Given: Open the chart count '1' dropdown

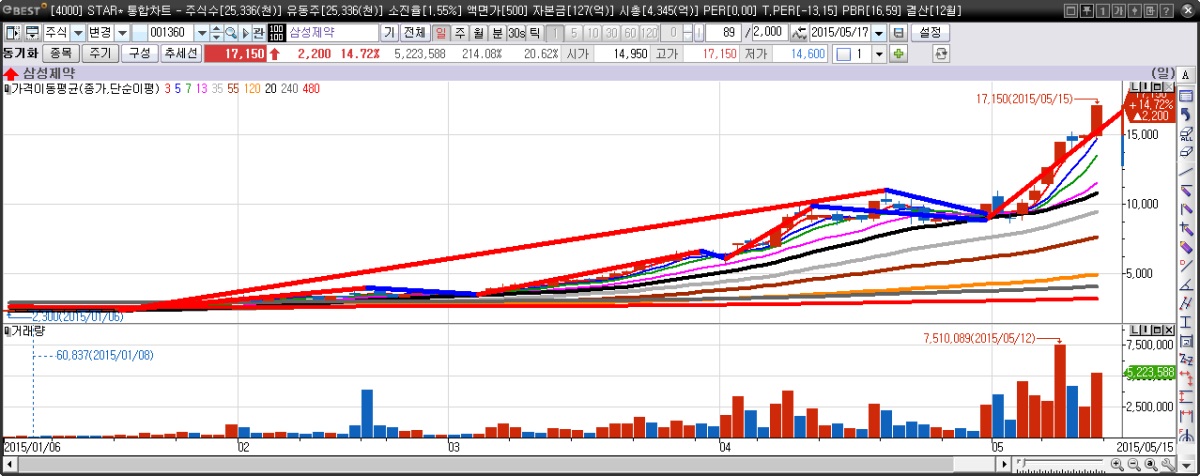Looking at the screenshot, I should (879, 54).
